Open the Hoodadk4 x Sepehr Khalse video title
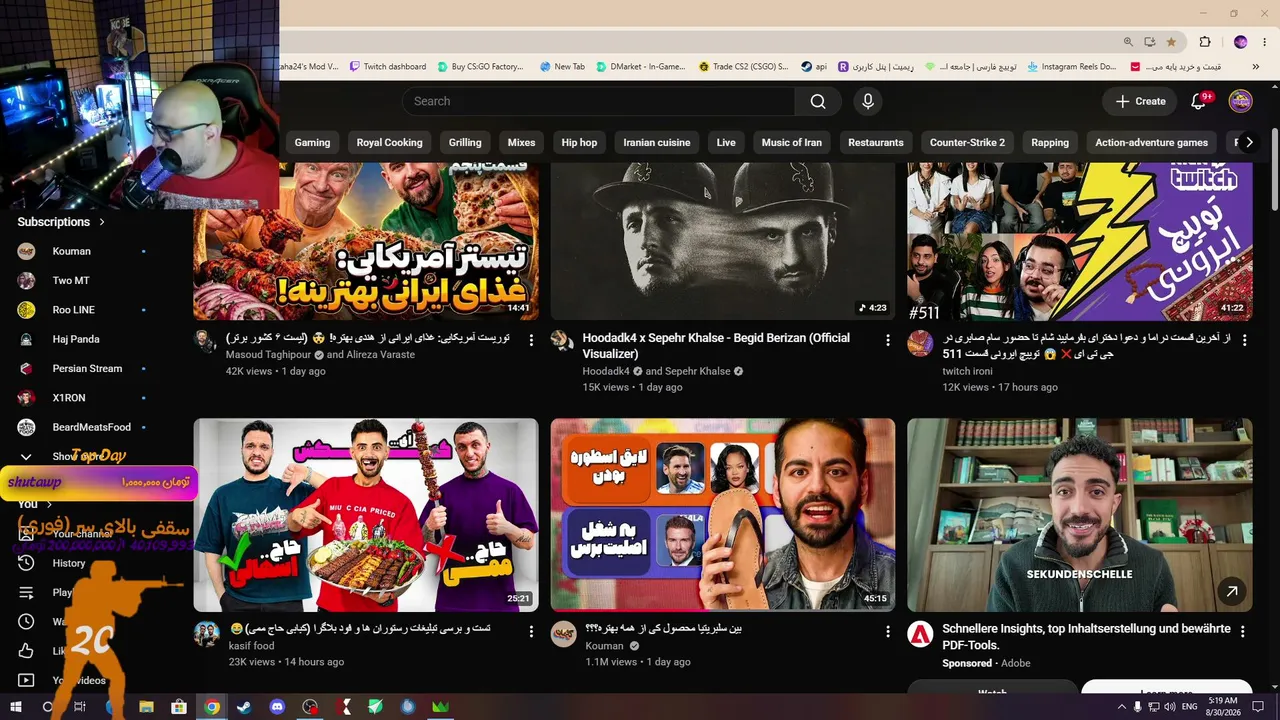Screen dimensions: 1280x720 pyautogui.click(x=716, y=346)
